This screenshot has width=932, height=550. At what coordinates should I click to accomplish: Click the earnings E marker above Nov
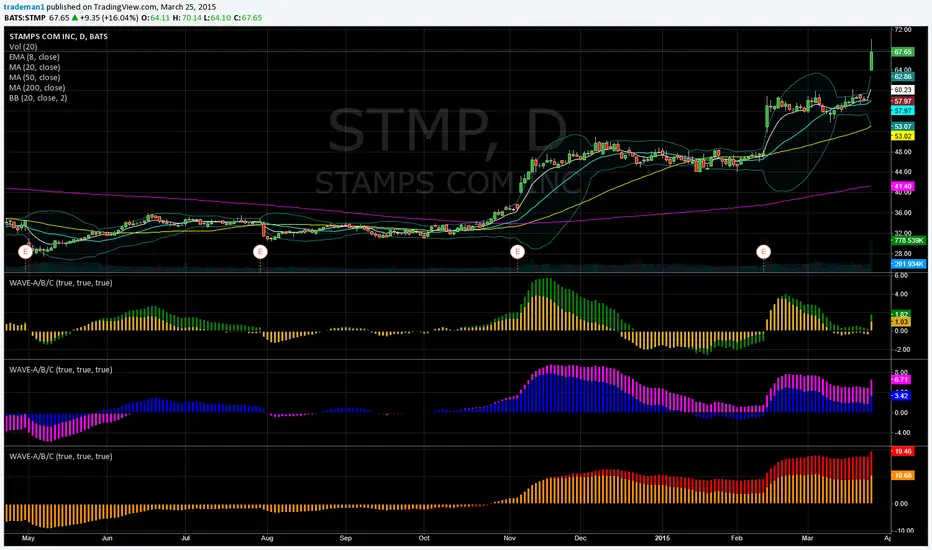pyautogui.click(x=517, y=252)
